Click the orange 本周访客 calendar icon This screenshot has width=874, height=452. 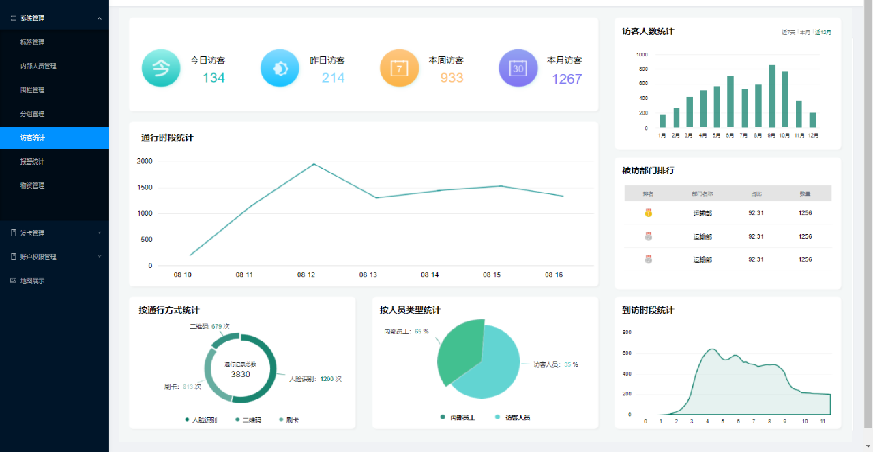click(x=398, y=69)
